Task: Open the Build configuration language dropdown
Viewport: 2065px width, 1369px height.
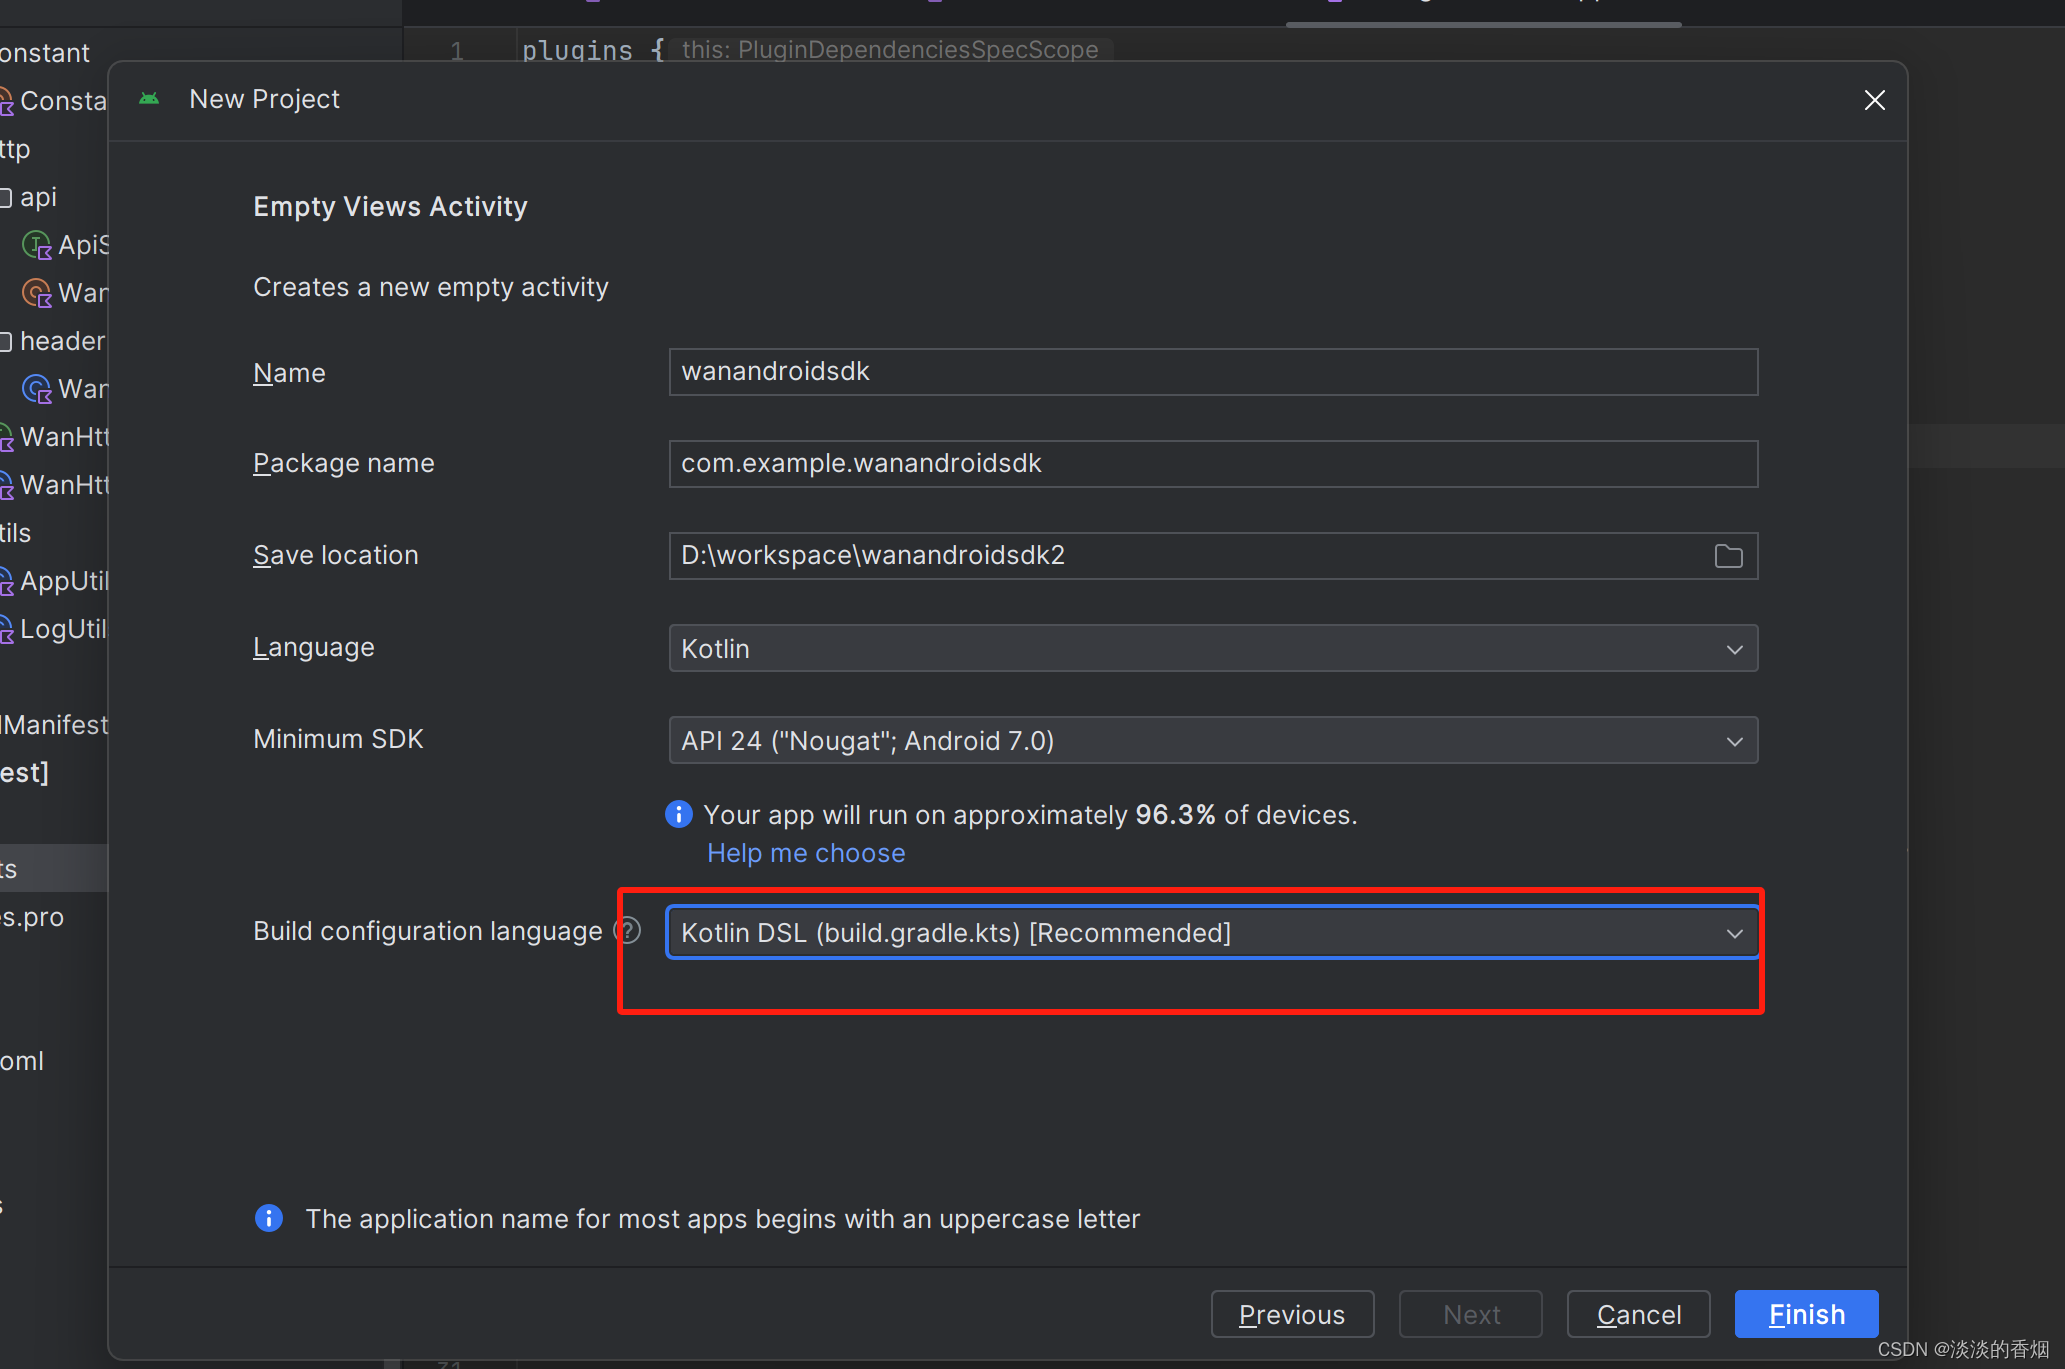Action: click(x=1213, y=932)
